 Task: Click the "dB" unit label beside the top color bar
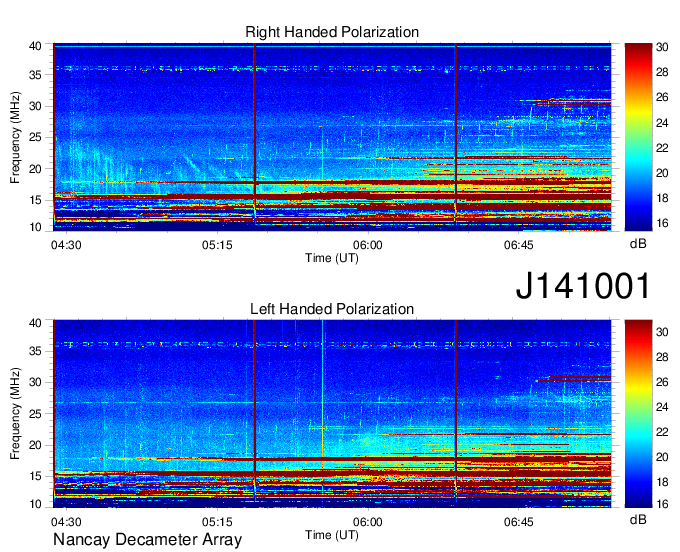click(x=638, y=244)
